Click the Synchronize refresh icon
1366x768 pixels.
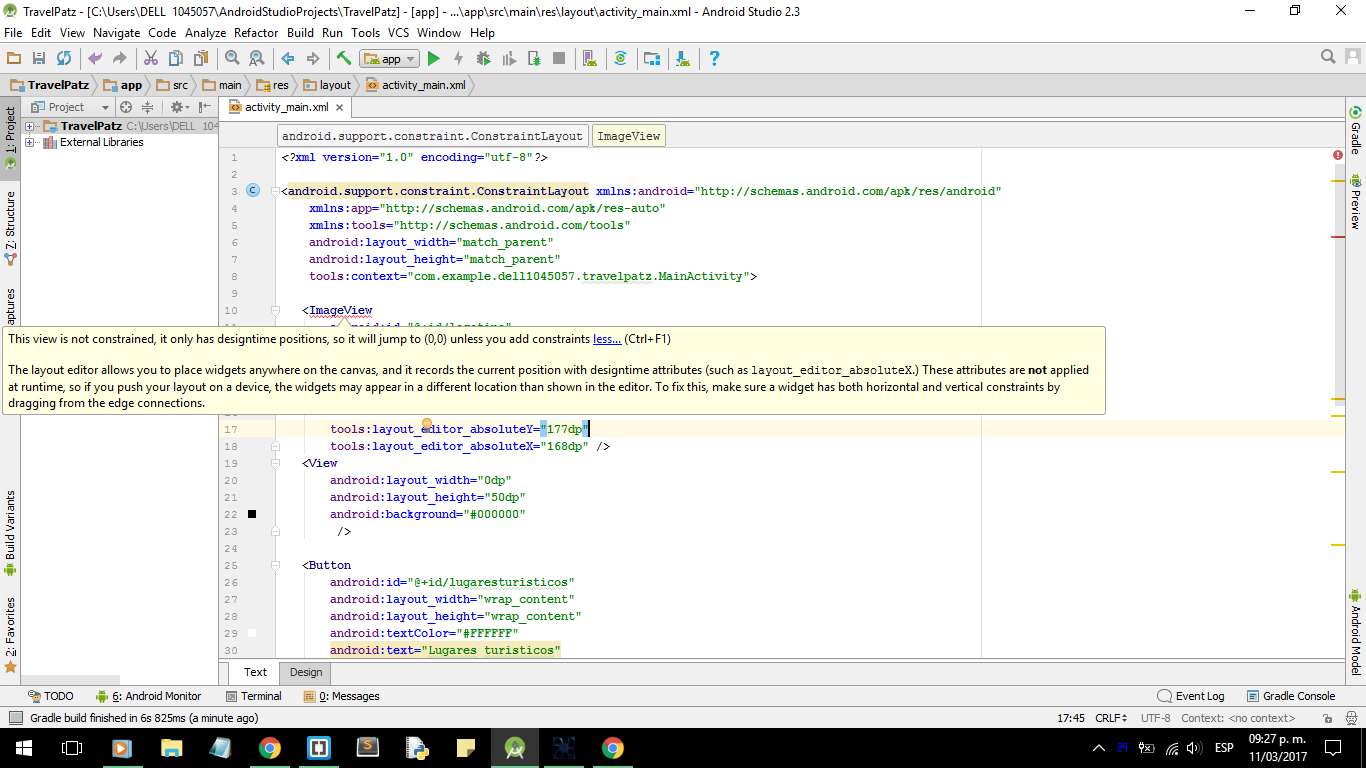point(64,59)
